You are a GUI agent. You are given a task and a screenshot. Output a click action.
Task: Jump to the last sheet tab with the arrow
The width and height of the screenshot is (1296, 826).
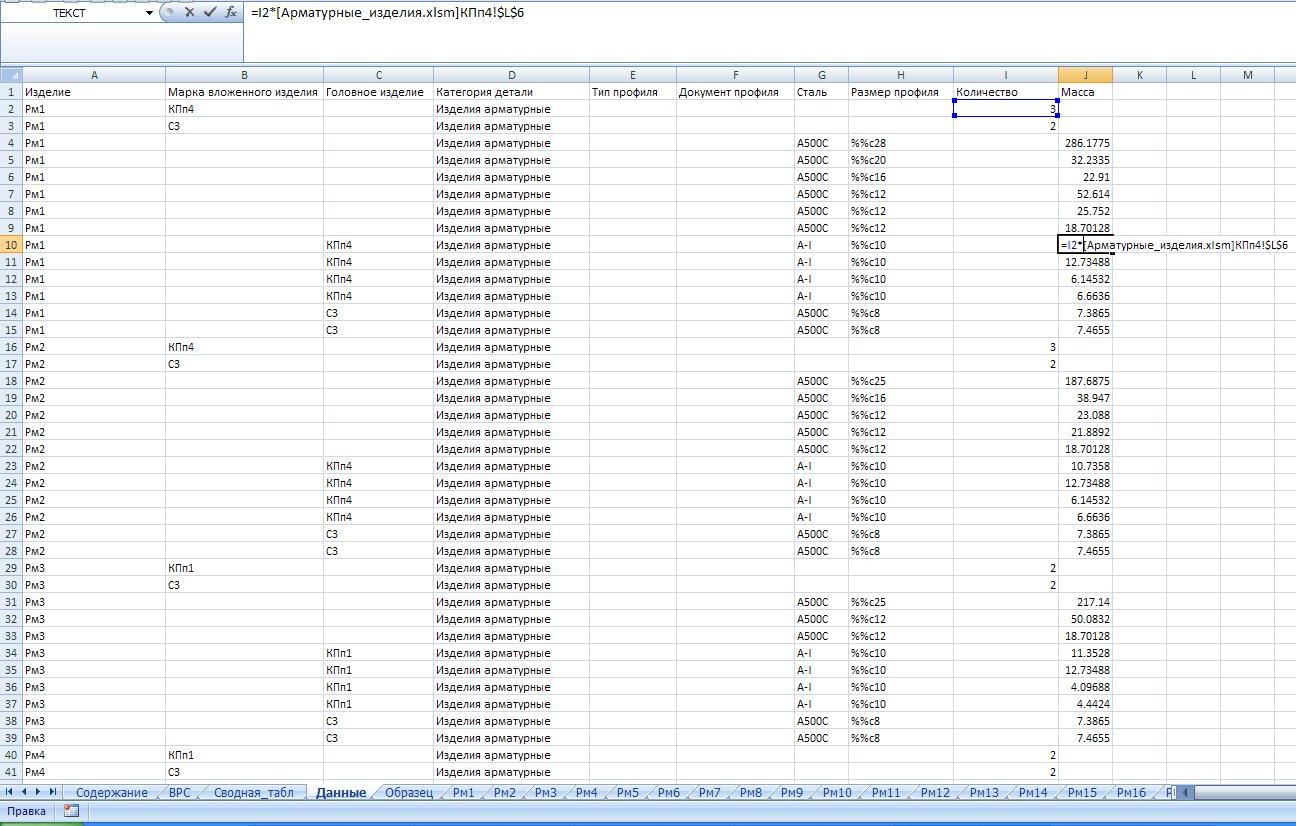54,793
